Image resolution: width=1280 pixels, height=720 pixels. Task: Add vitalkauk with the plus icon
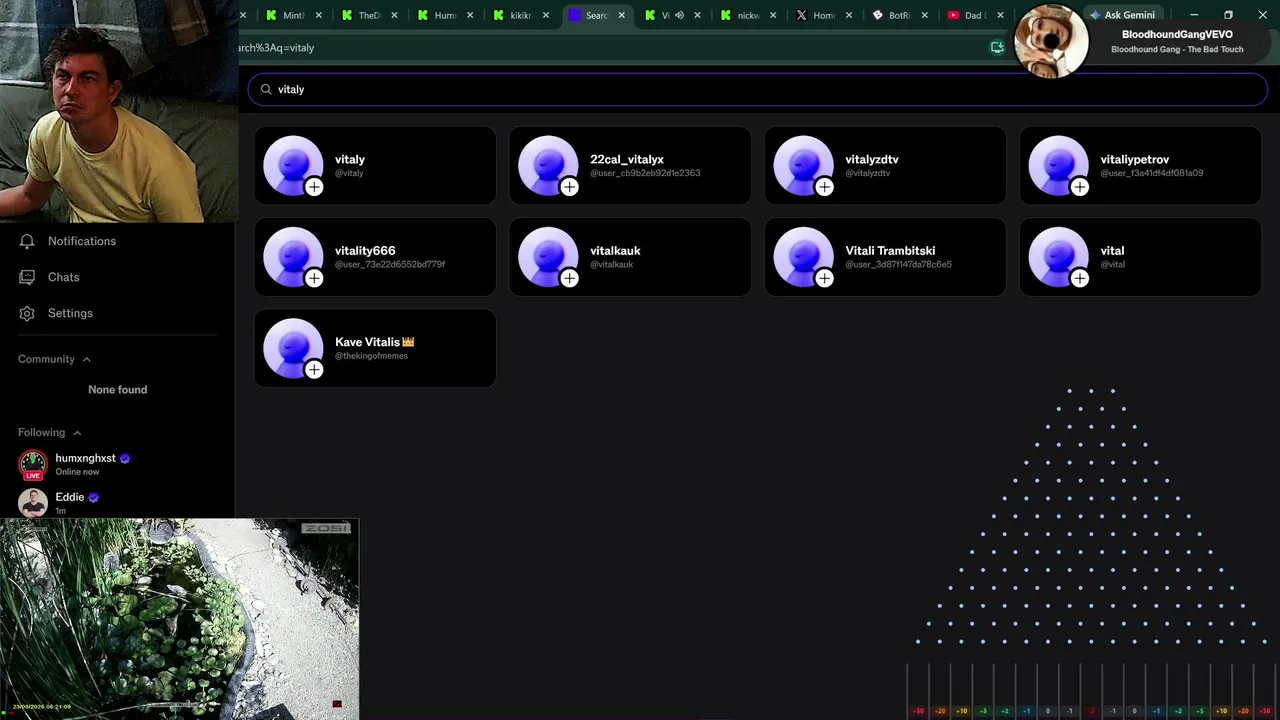click(x=569, y=278)
